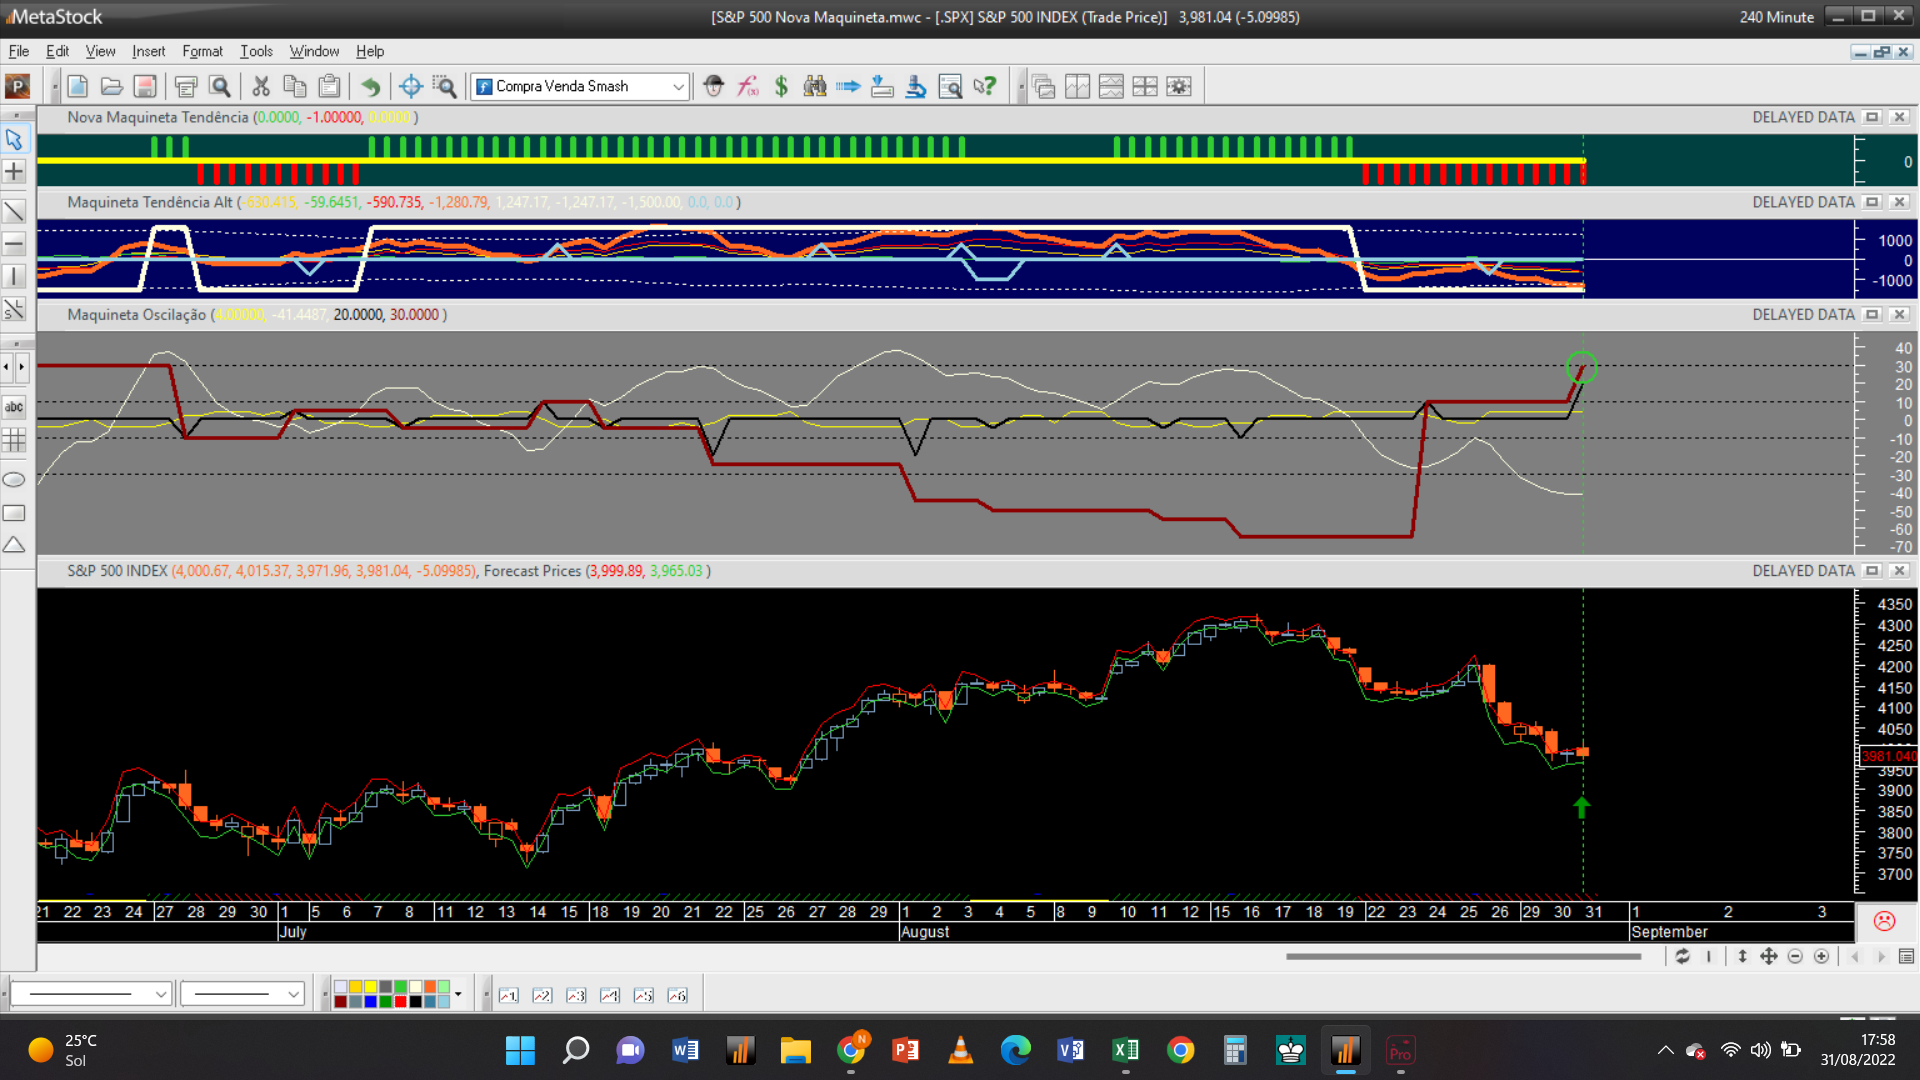Image resolution: width=1920 pixels, height=1080 pixels.
Task: Select the crosshair Choose Security icon
Action: coord(410,87)
